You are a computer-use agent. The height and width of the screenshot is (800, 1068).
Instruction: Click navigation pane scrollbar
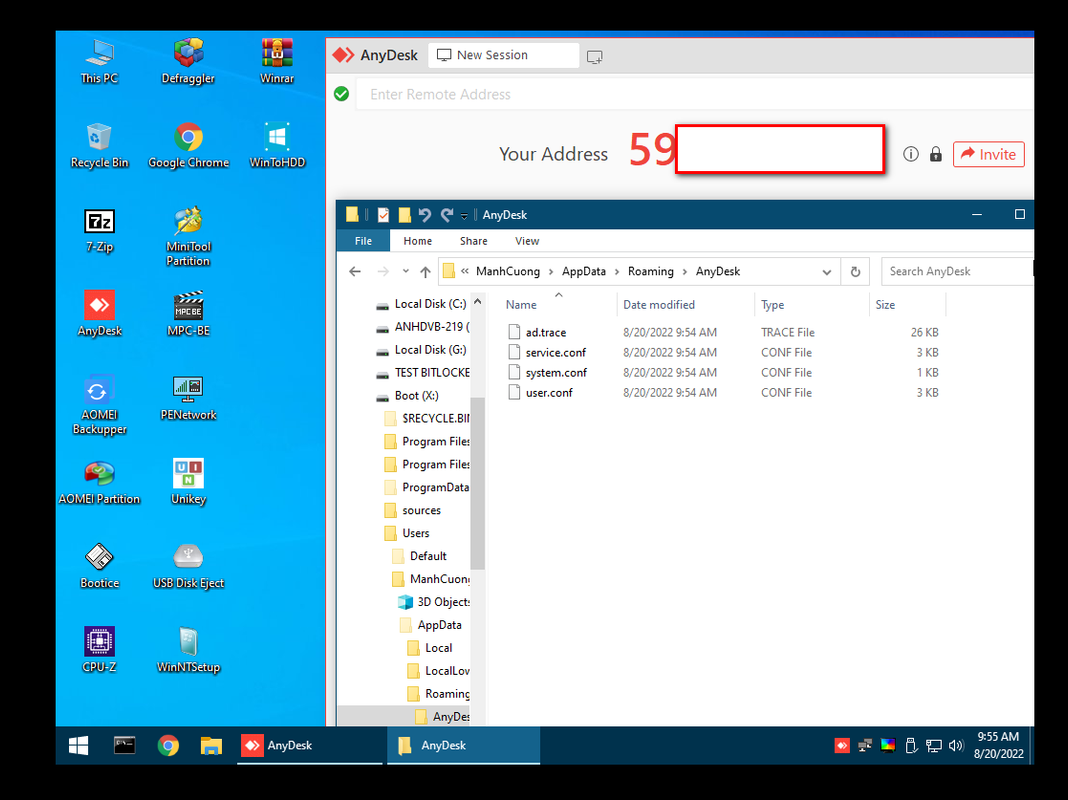pyautogui.click(x=477, y=483)
